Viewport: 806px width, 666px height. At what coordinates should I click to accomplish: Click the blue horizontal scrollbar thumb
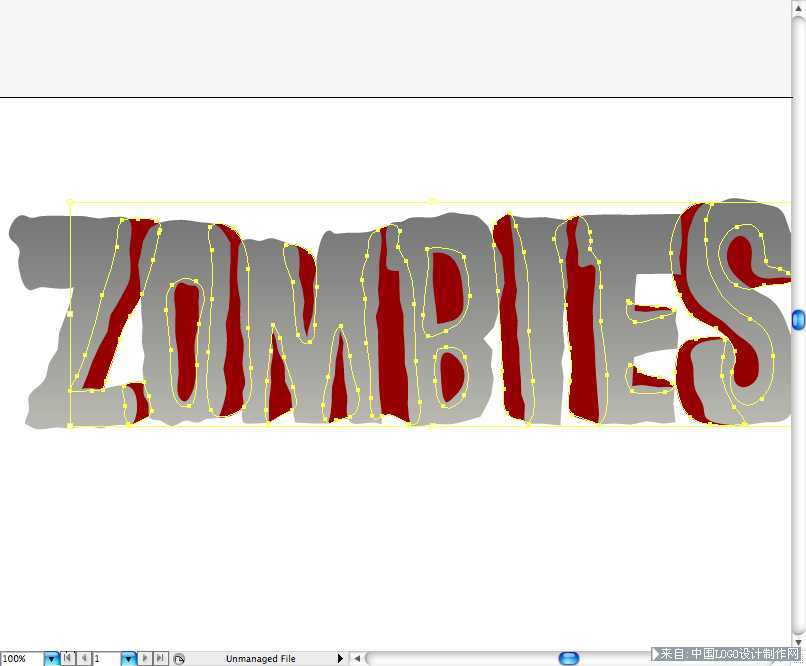[569, 658]
